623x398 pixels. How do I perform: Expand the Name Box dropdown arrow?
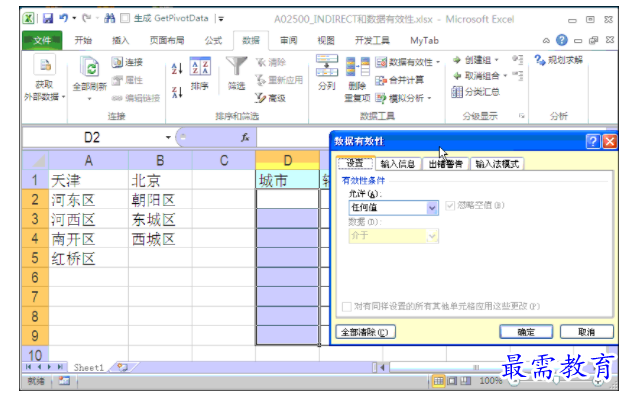point(168,137)
